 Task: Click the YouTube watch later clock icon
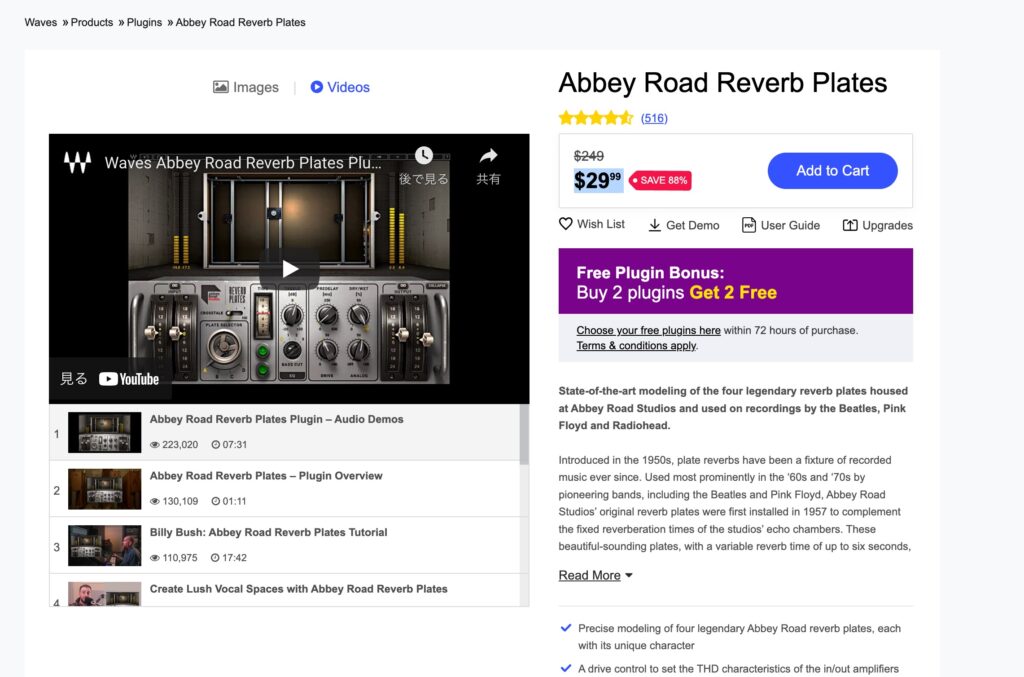click(x=424, y=156)
